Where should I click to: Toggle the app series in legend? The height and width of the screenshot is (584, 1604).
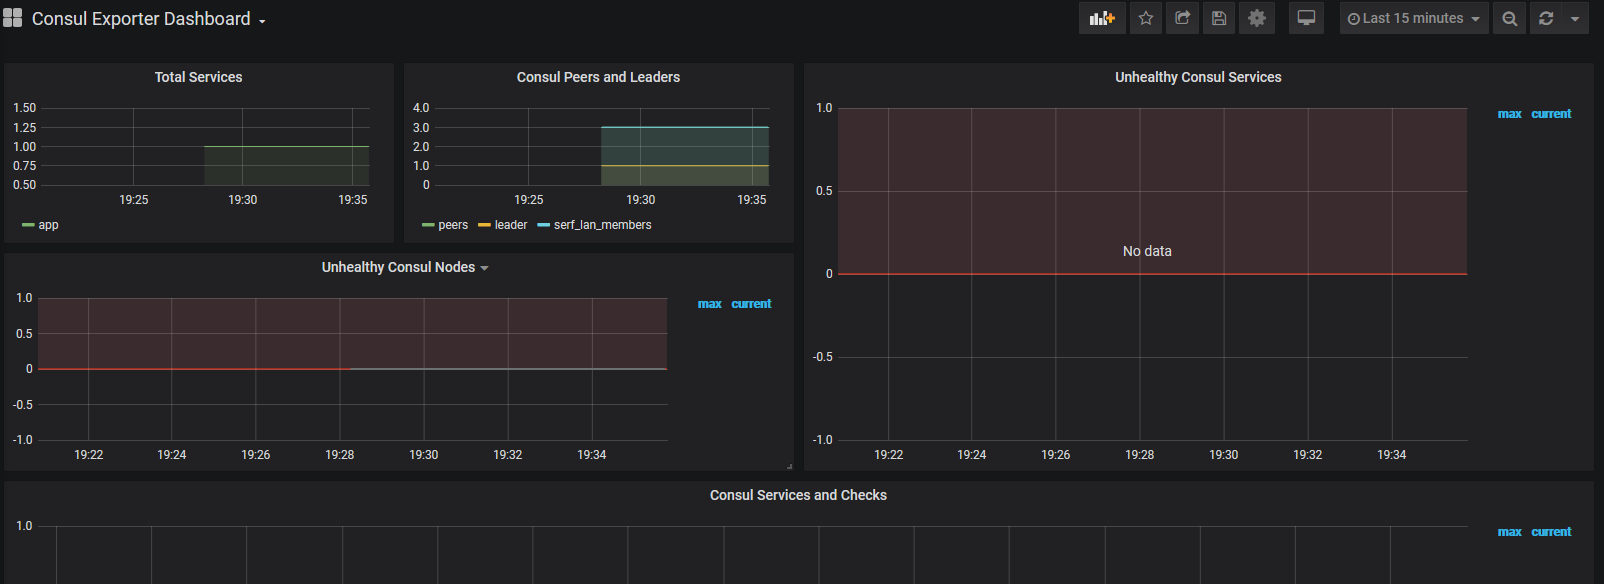coord(48,225)
